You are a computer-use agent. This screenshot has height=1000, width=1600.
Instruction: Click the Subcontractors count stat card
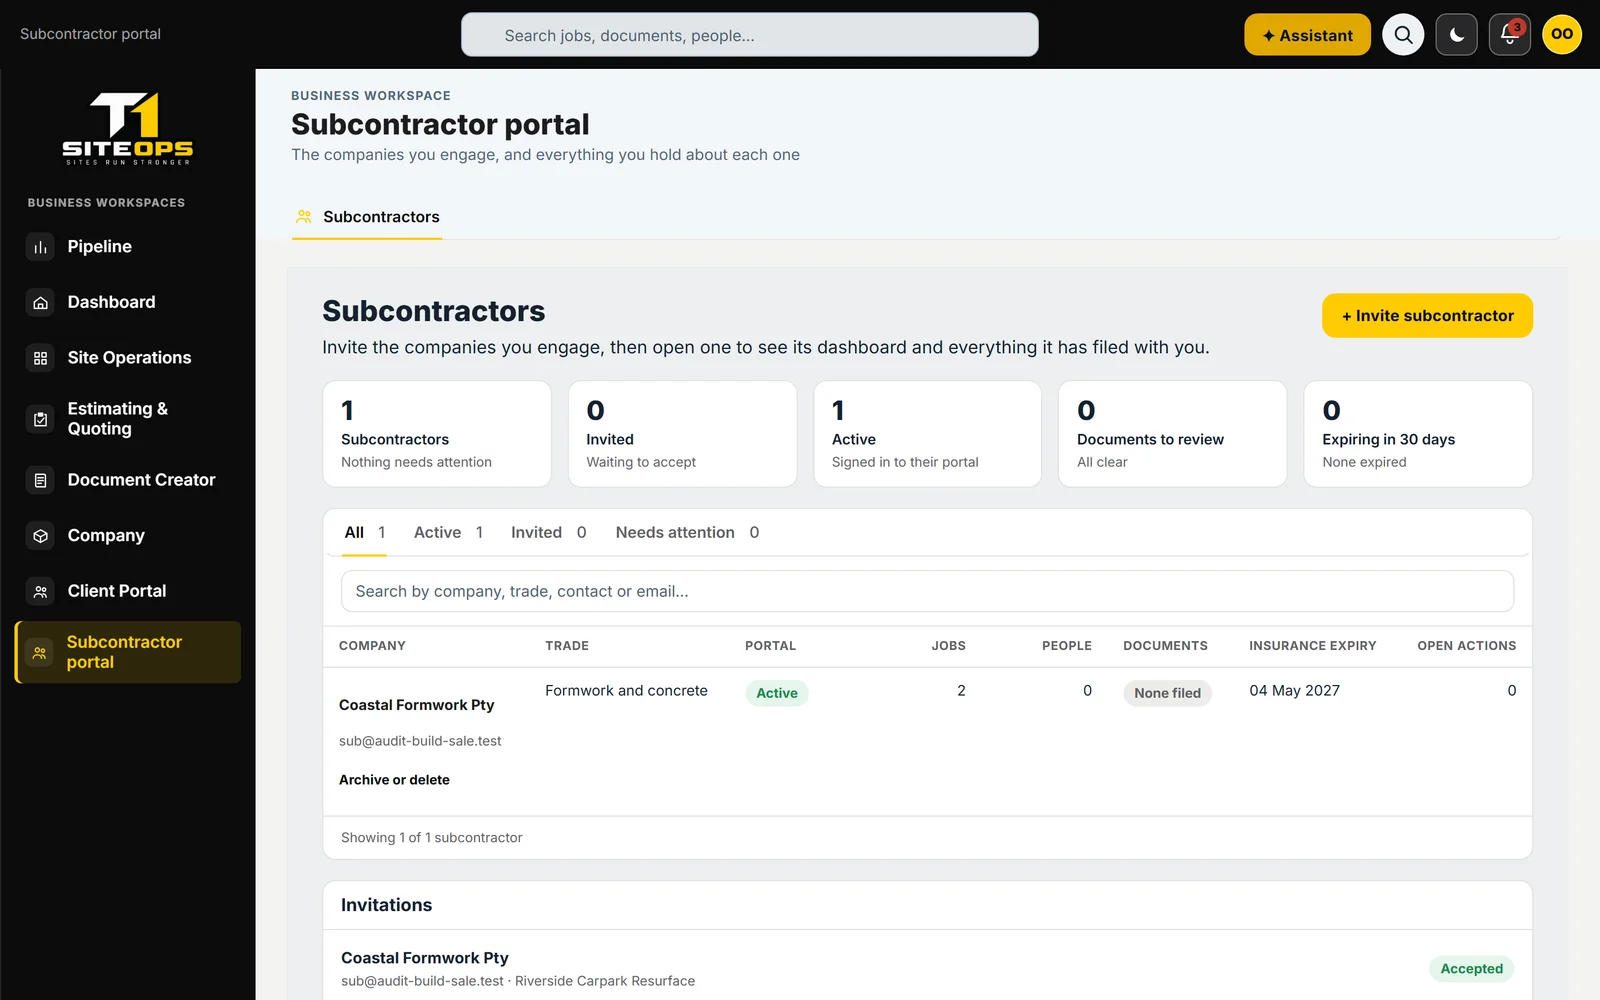click(437, 434)
